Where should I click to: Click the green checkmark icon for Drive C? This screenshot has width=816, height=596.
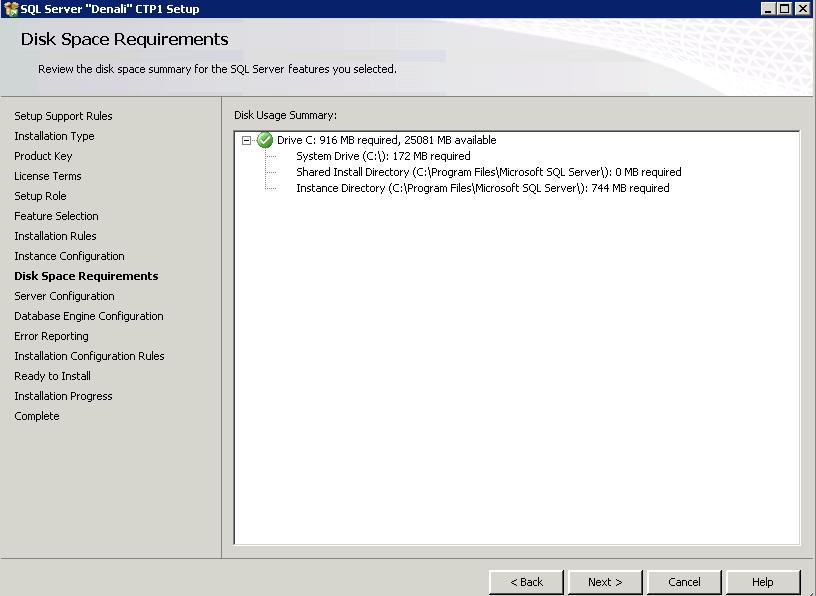click(x=265, y=140)
